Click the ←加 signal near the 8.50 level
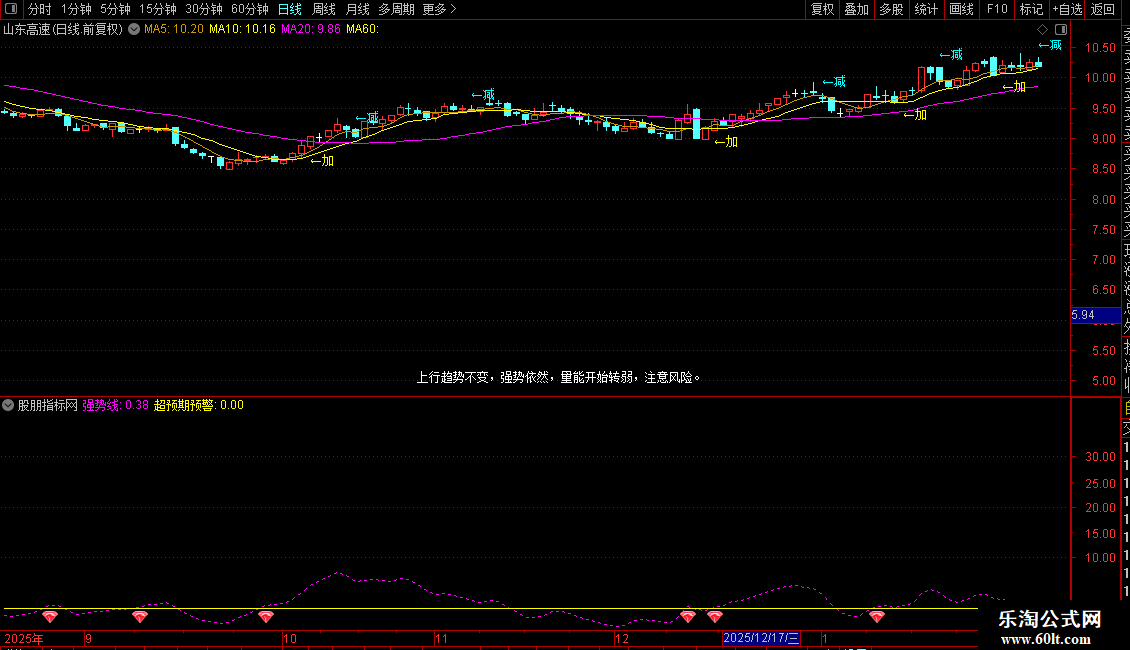 (322, 161)
